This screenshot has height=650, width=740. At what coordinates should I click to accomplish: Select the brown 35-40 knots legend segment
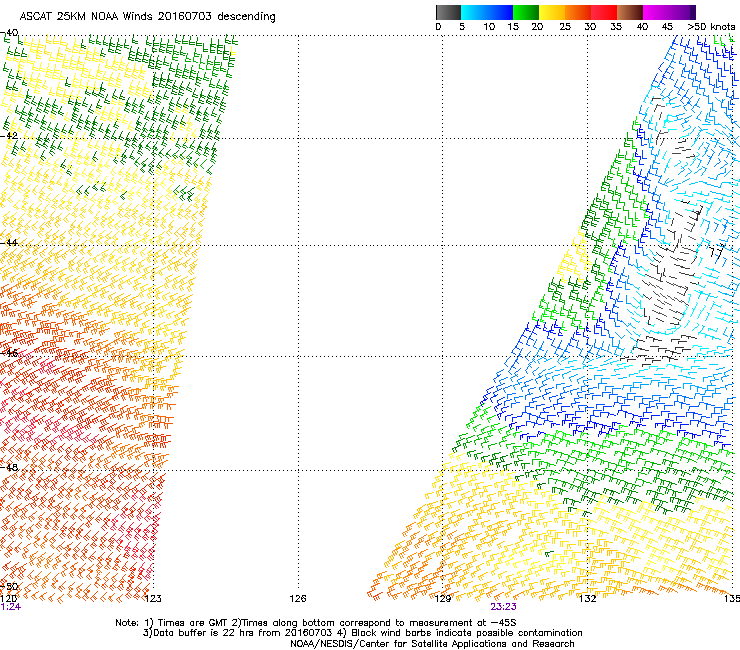[x=630, y=12]
